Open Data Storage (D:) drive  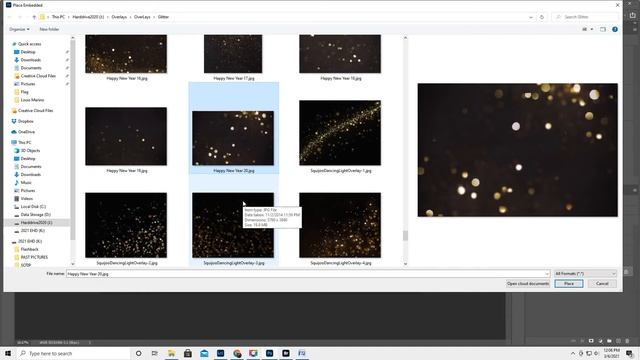click(36, 214)
